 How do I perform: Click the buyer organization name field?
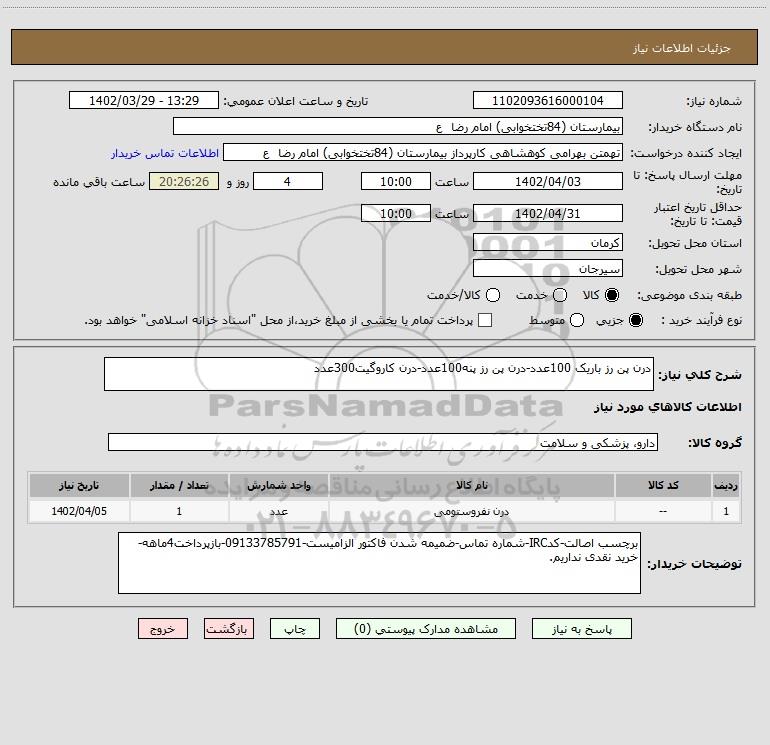(x=398, y=126)
